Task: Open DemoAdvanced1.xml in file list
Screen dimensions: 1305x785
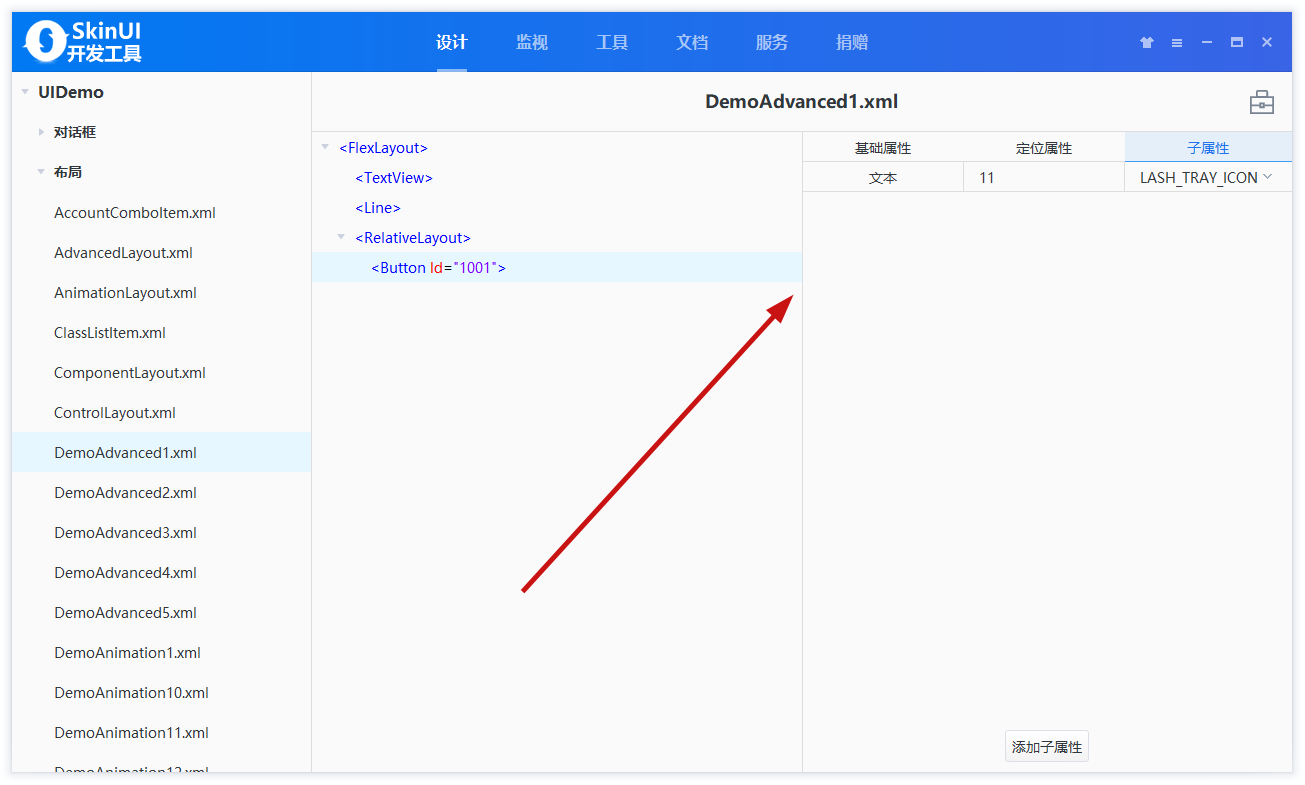Action: (125, 453)
